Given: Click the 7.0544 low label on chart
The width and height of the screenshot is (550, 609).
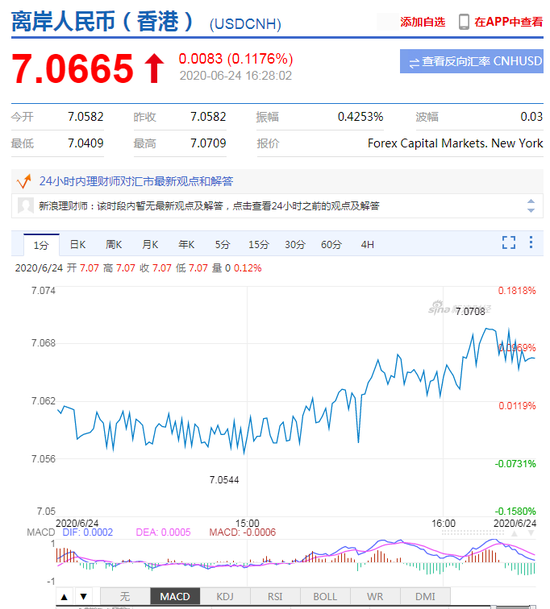Looking at the screenshot, I should (224, 480).
